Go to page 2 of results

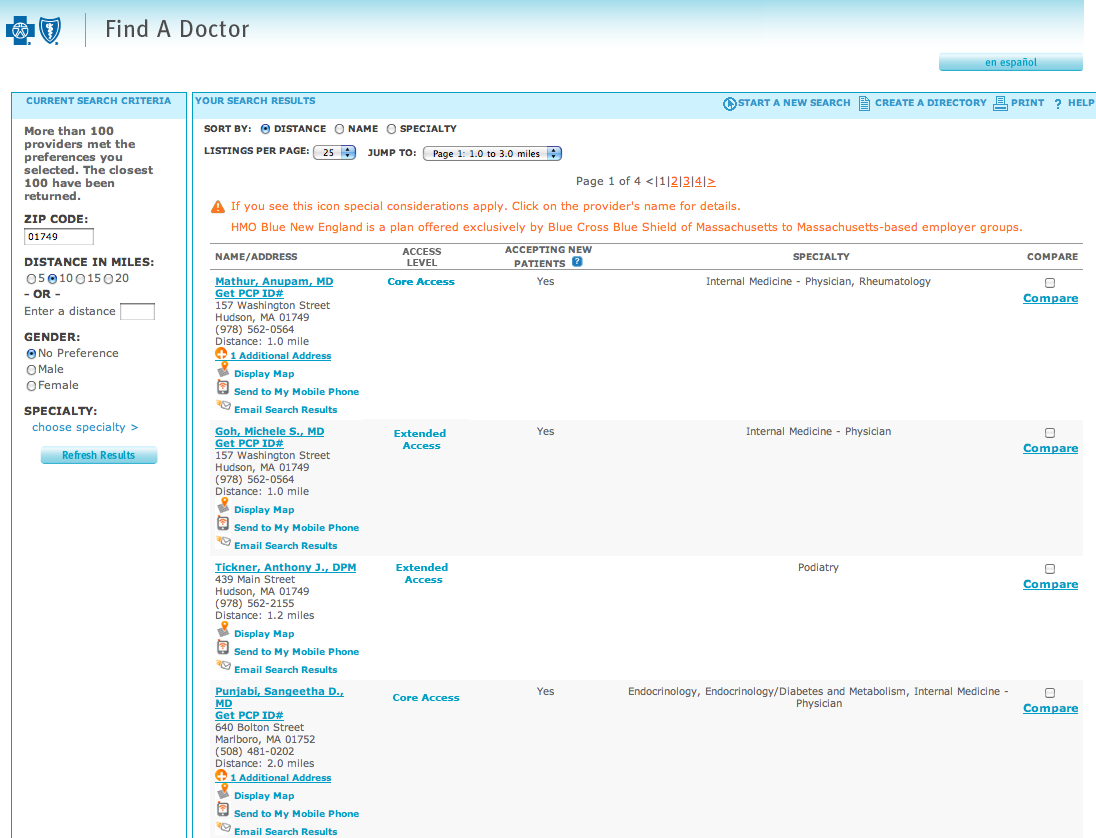point(674,181)
